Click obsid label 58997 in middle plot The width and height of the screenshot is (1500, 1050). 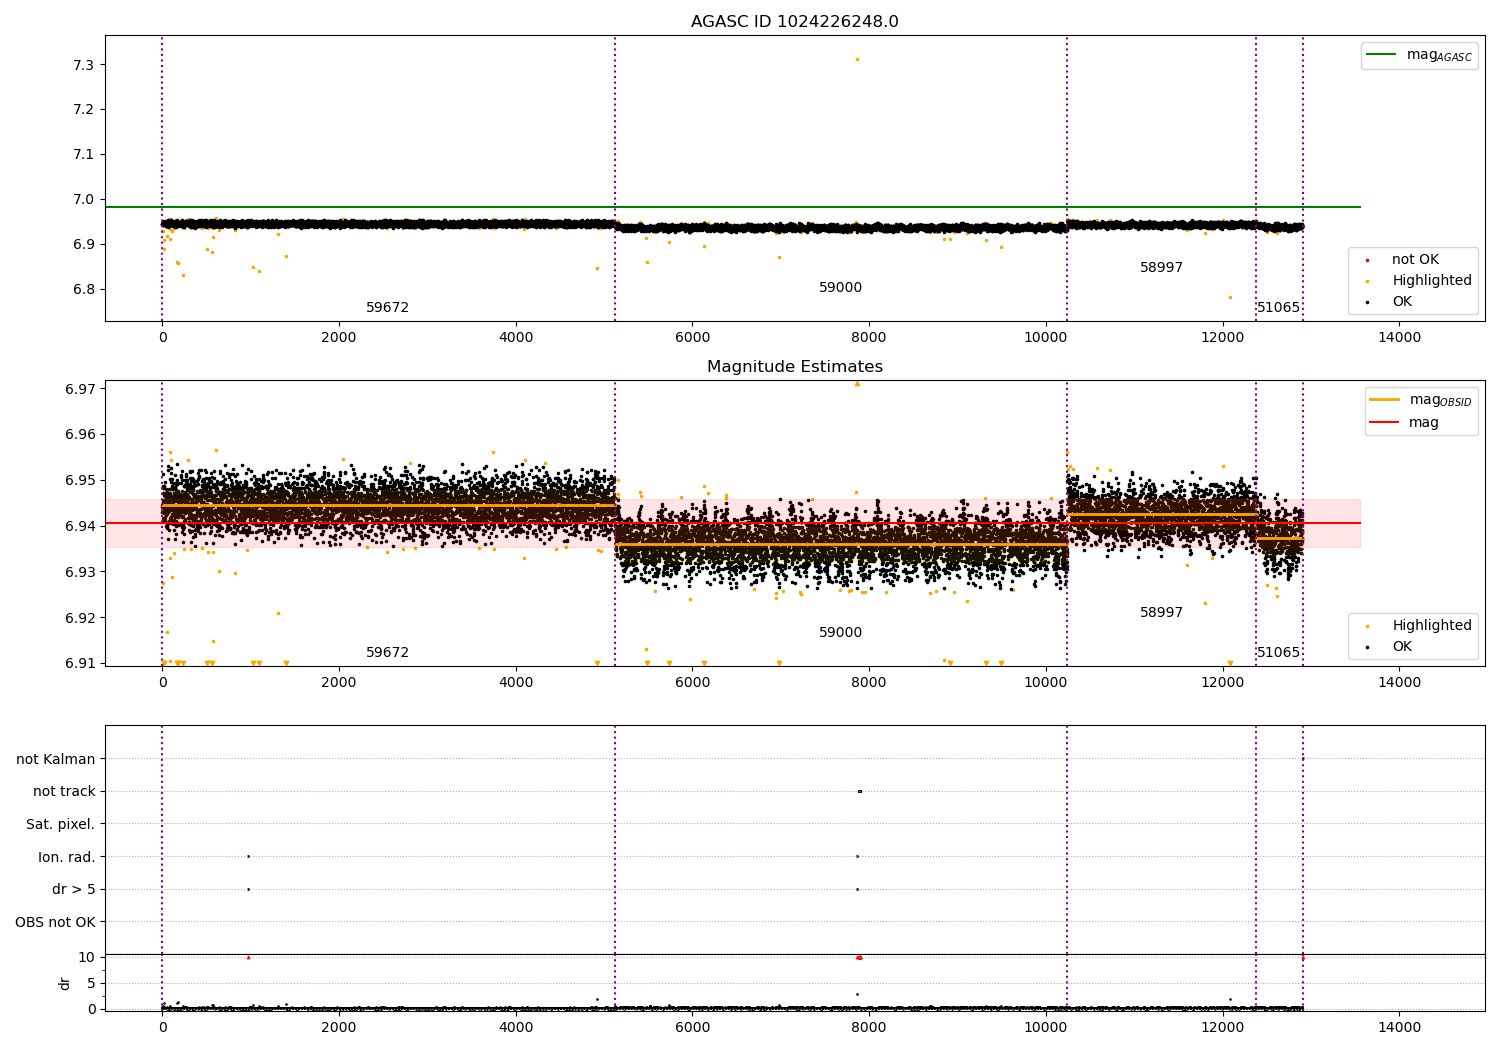pos(1161,613)
